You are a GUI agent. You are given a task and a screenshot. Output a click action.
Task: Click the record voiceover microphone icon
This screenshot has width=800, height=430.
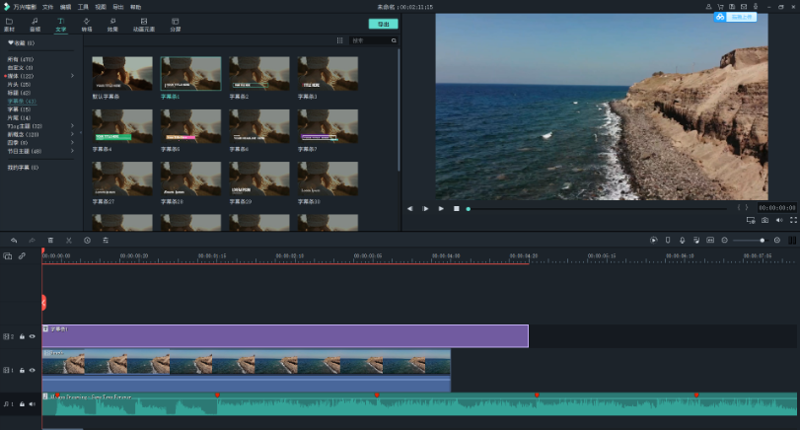(x=682, y=240)
